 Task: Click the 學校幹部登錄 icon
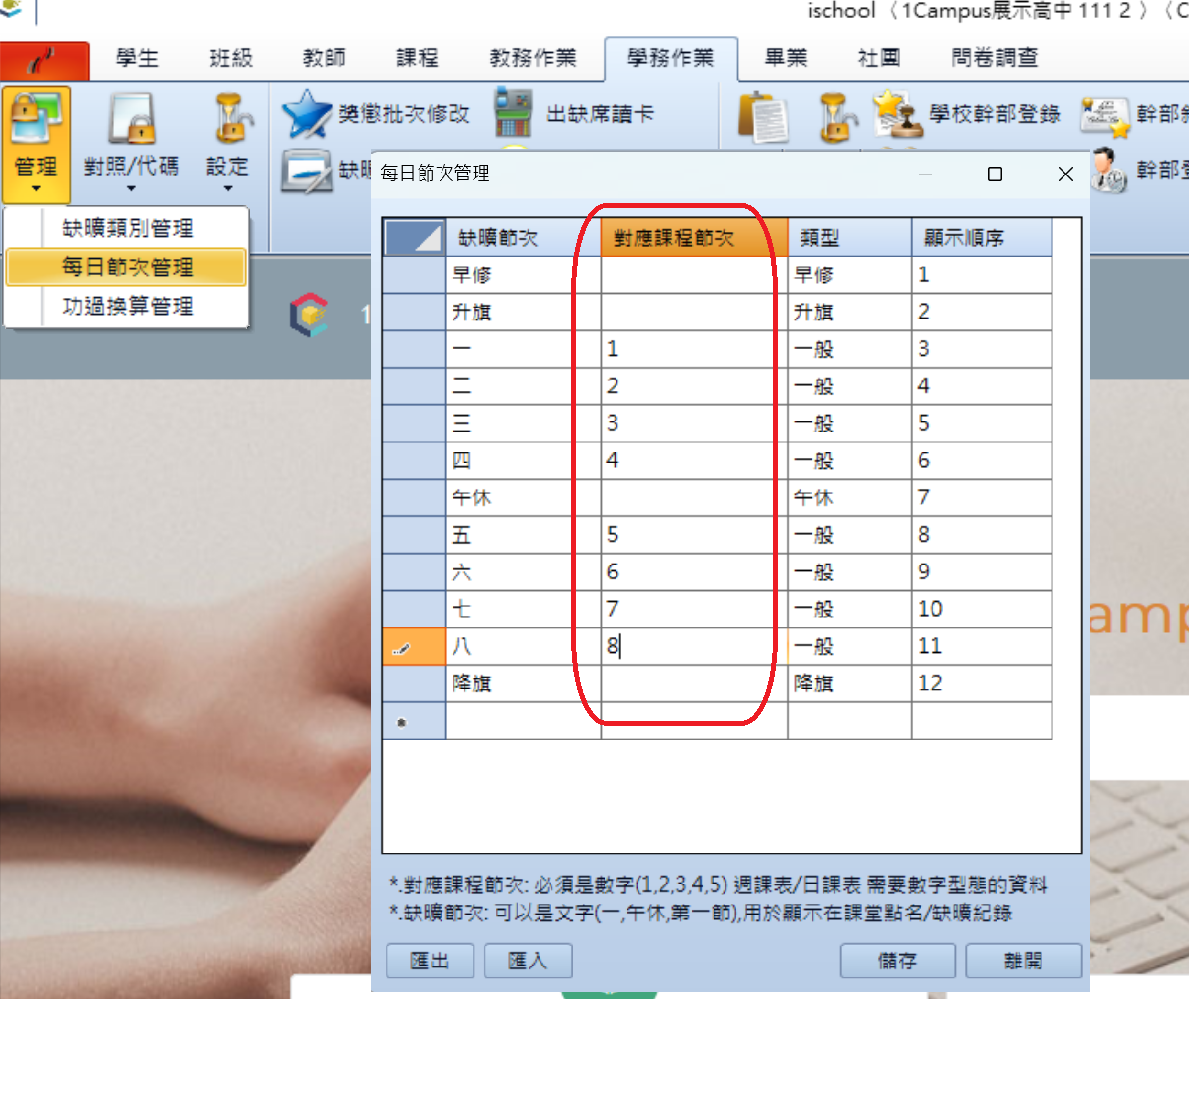click(896, 114)
